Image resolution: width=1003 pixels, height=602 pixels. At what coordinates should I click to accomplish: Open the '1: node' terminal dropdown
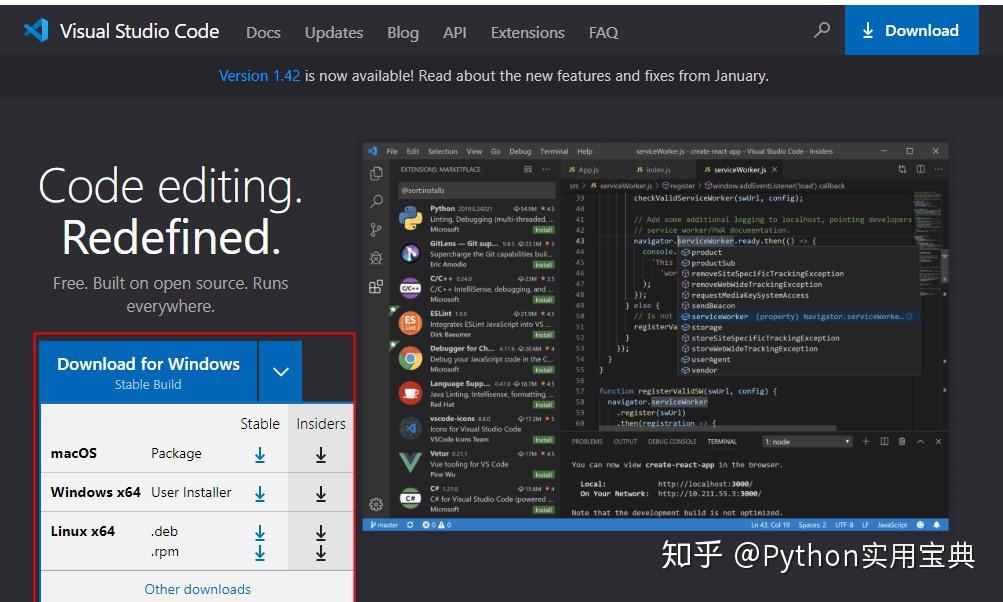pyautogui.click(x=807, y=442)
